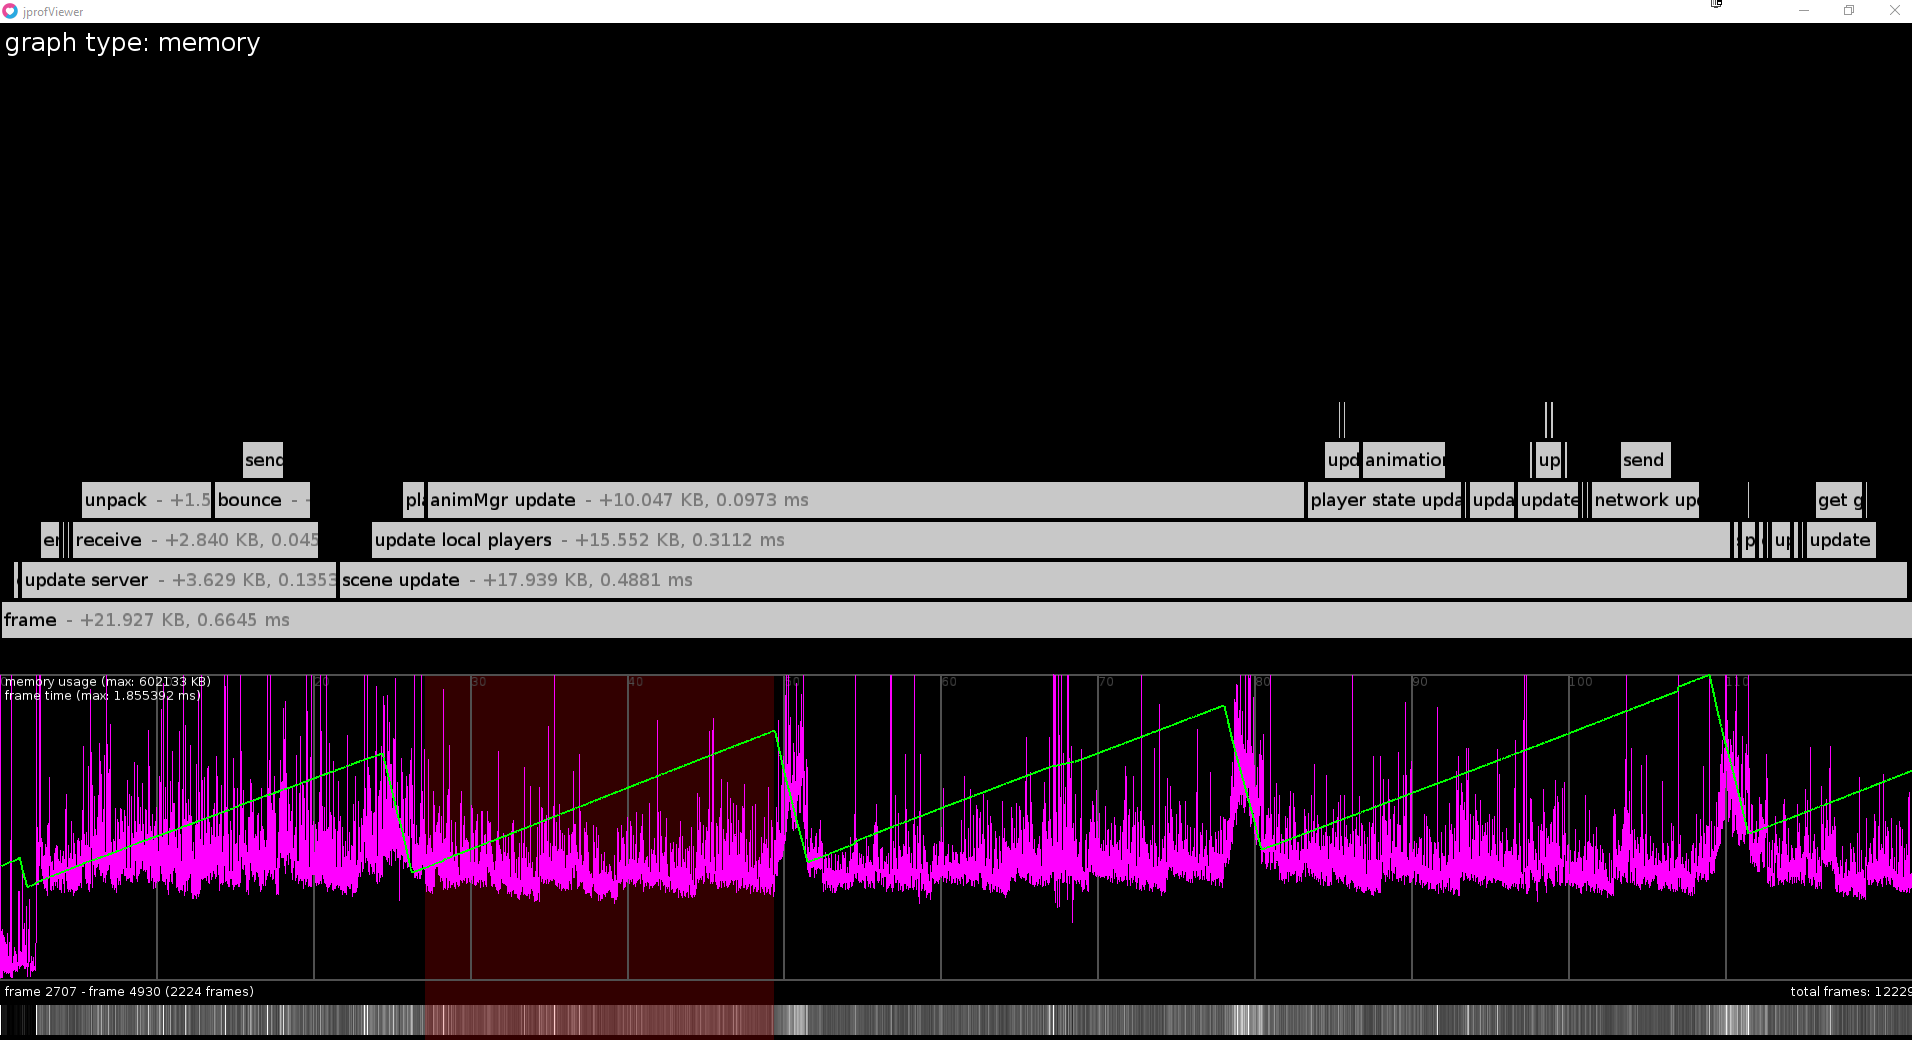This screenshot has width=1912, height=1040.
Task: Click the update local players block
Action: [x=1051, y=540]
